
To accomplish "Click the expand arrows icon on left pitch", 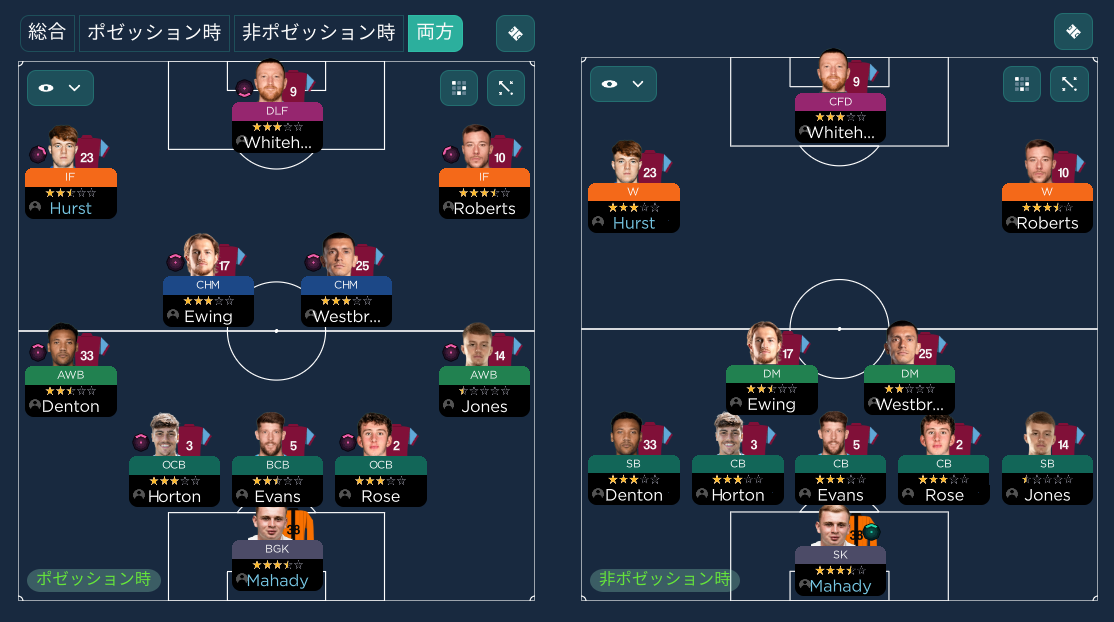I will 506,88.
